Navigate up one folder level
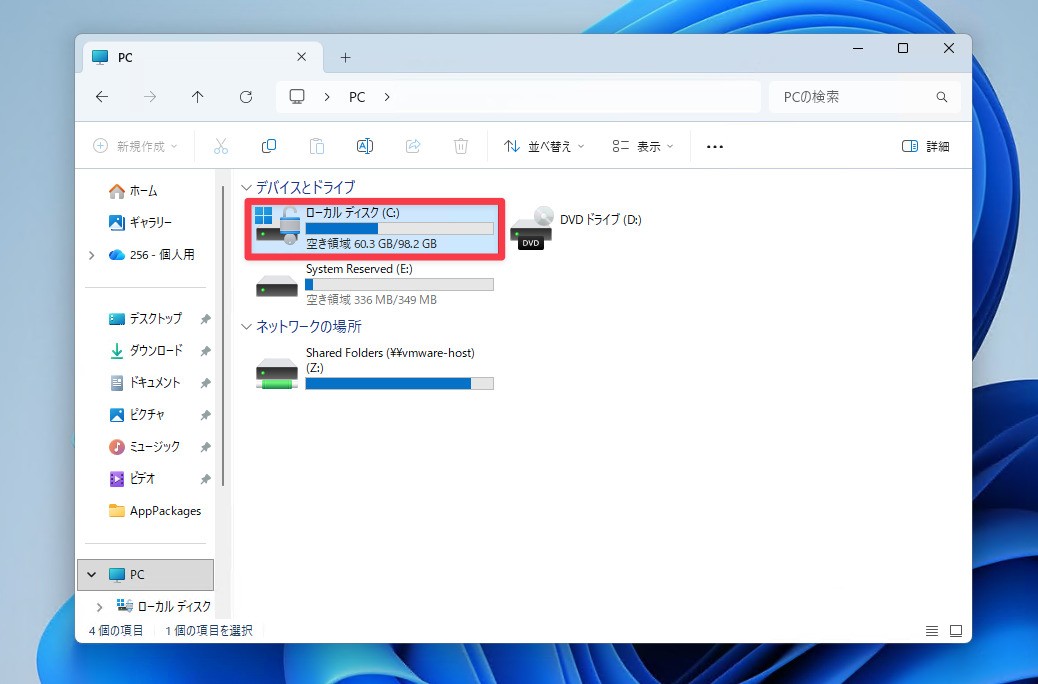Image resolution: width=1038 pixels, height=684 pixels. (197, 97)
